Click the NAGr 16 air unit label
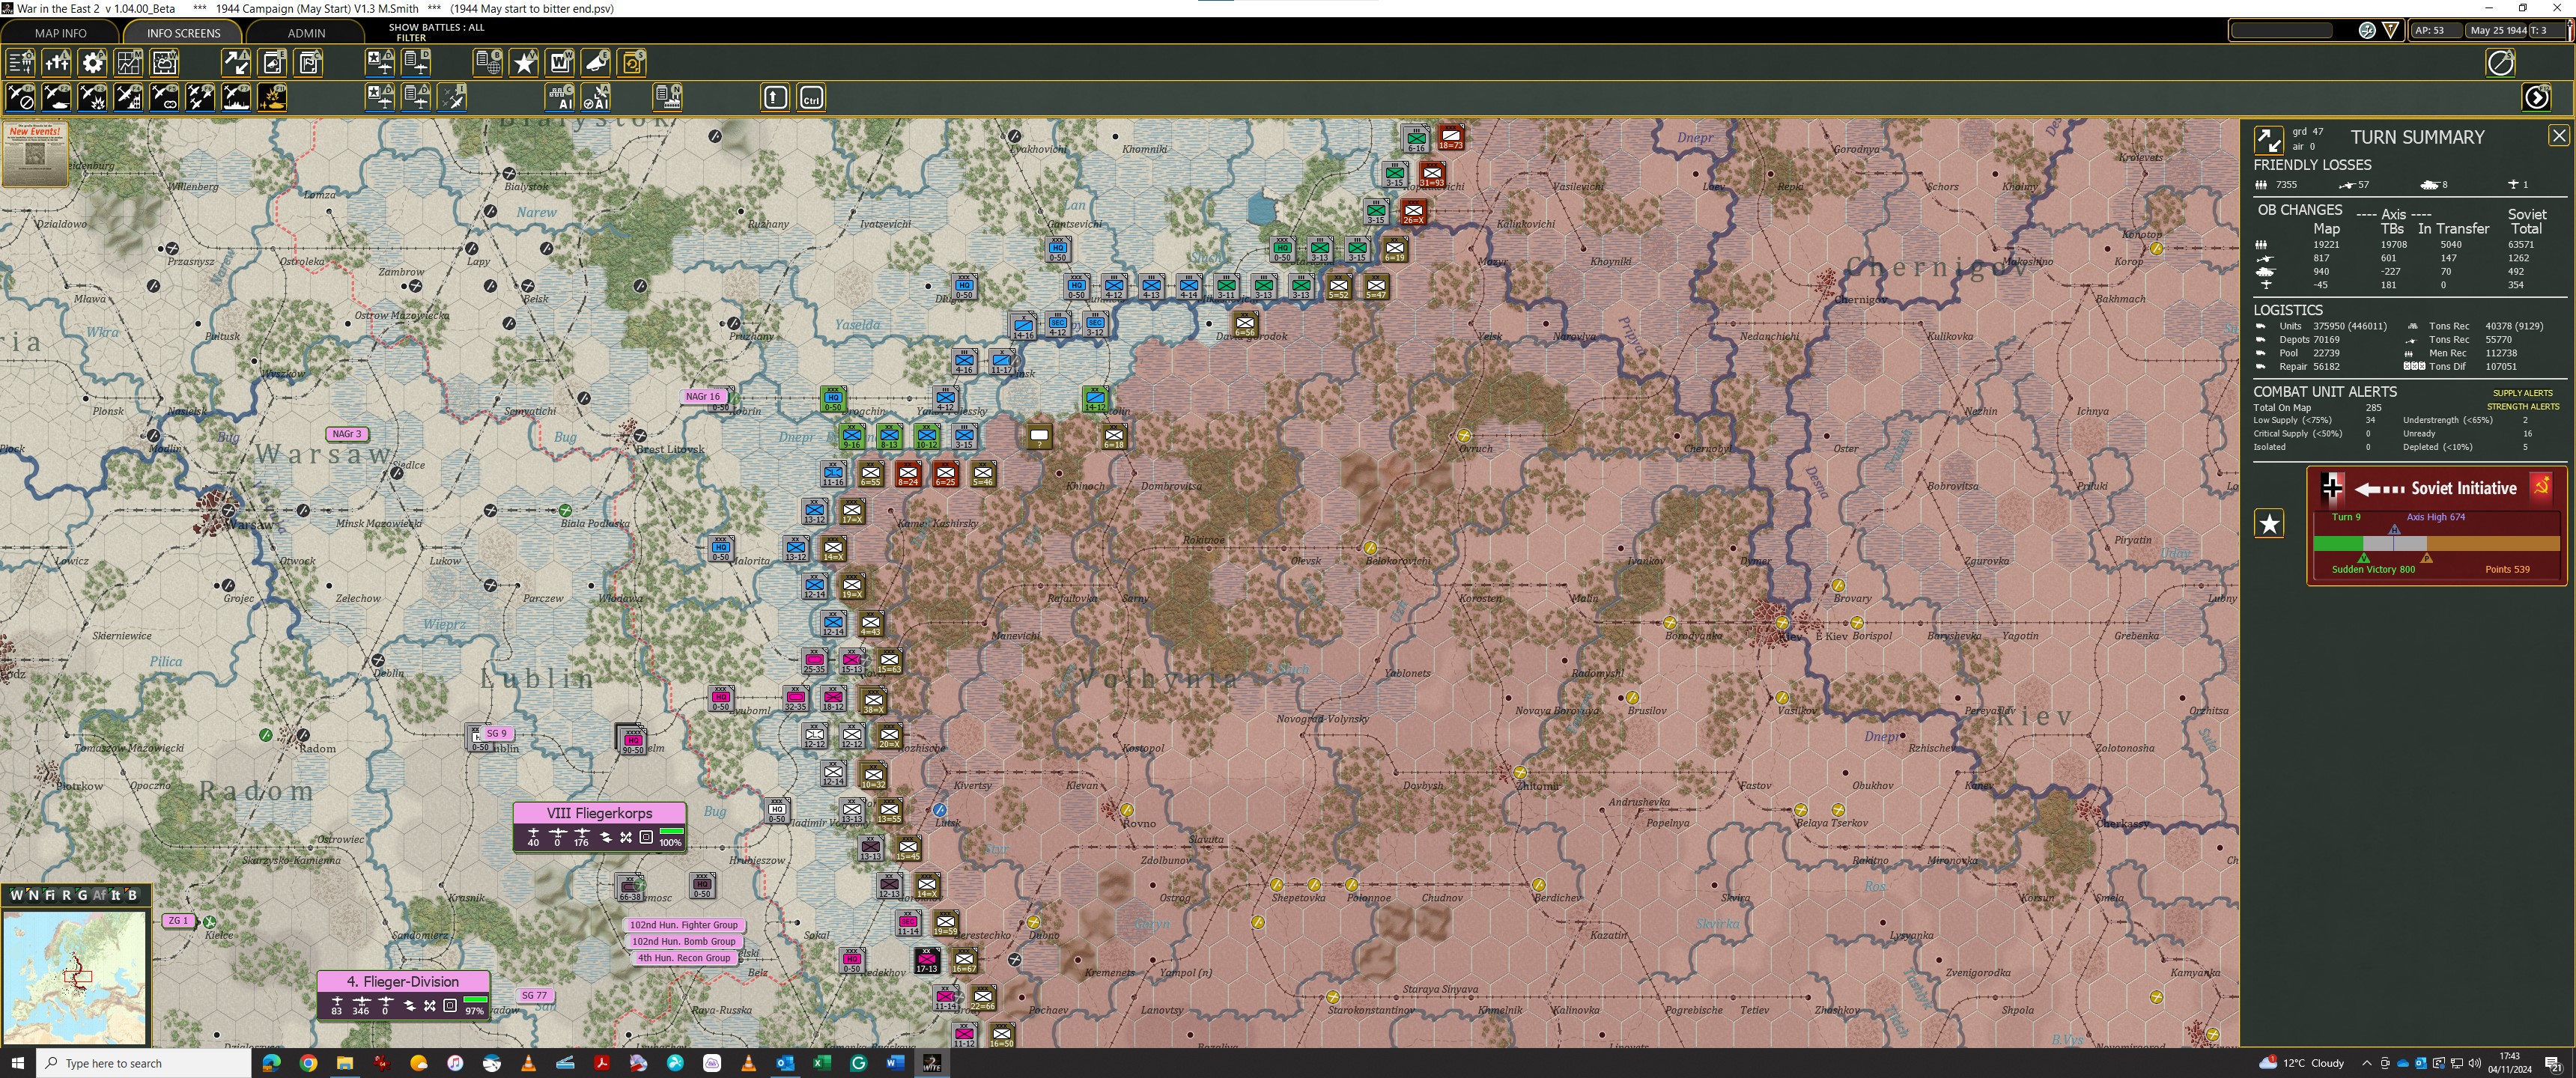The image size is (2576, 1078). point(703,396)
